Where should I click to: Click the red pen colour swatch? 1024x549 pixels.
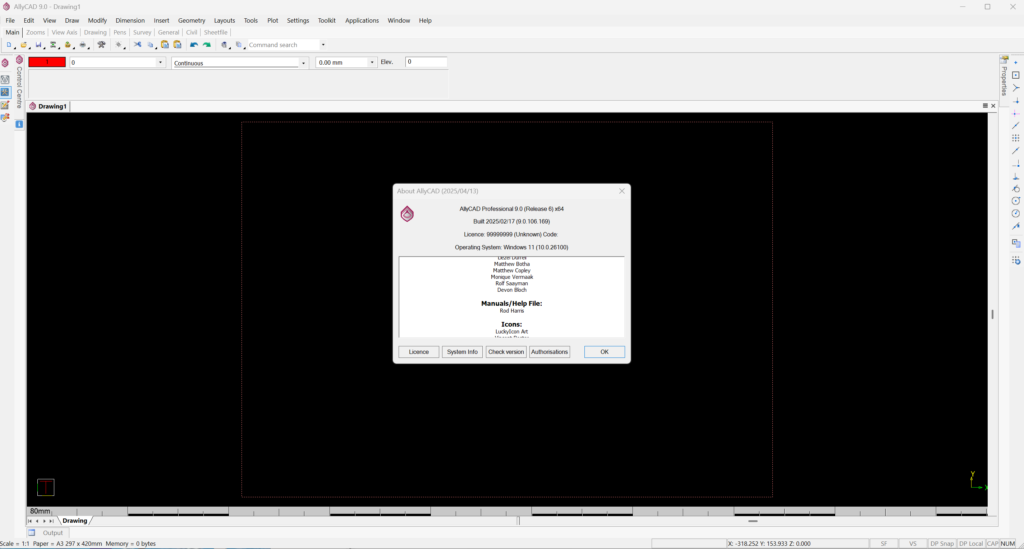(47, 62)
